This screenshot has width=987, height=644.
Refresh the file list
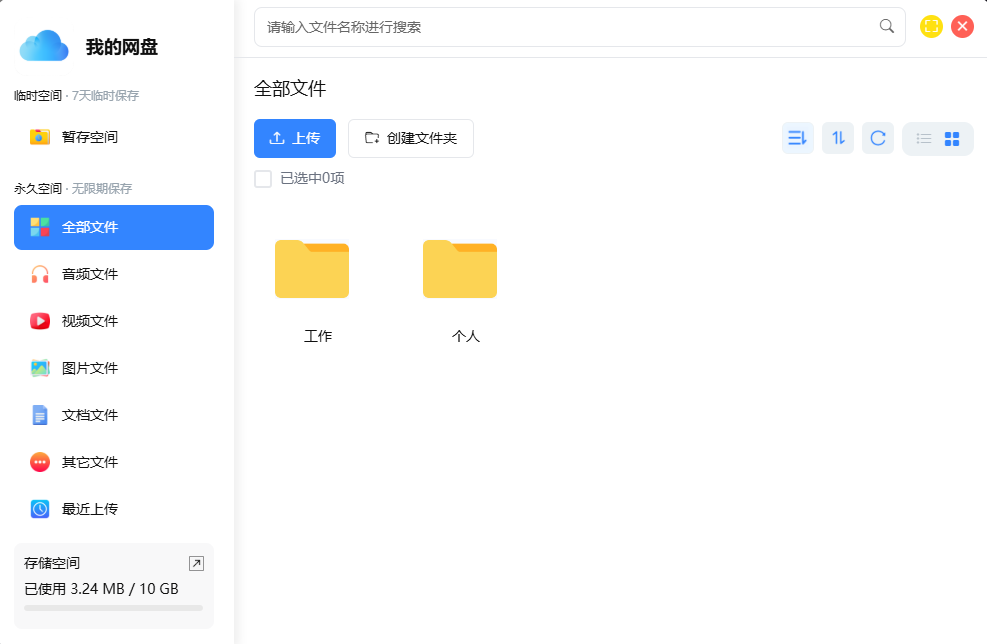pos(878,138)
